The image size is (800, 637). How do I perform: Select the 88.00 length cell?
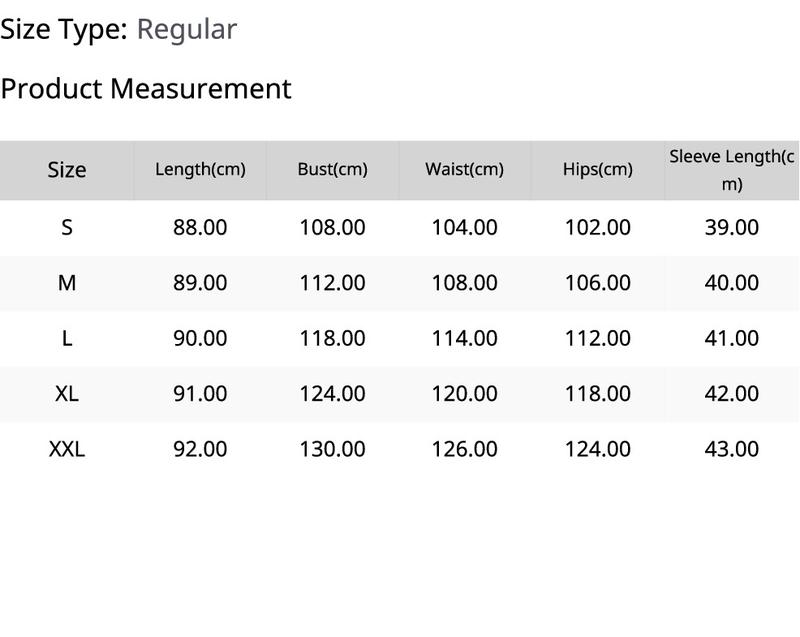point(200,227)
